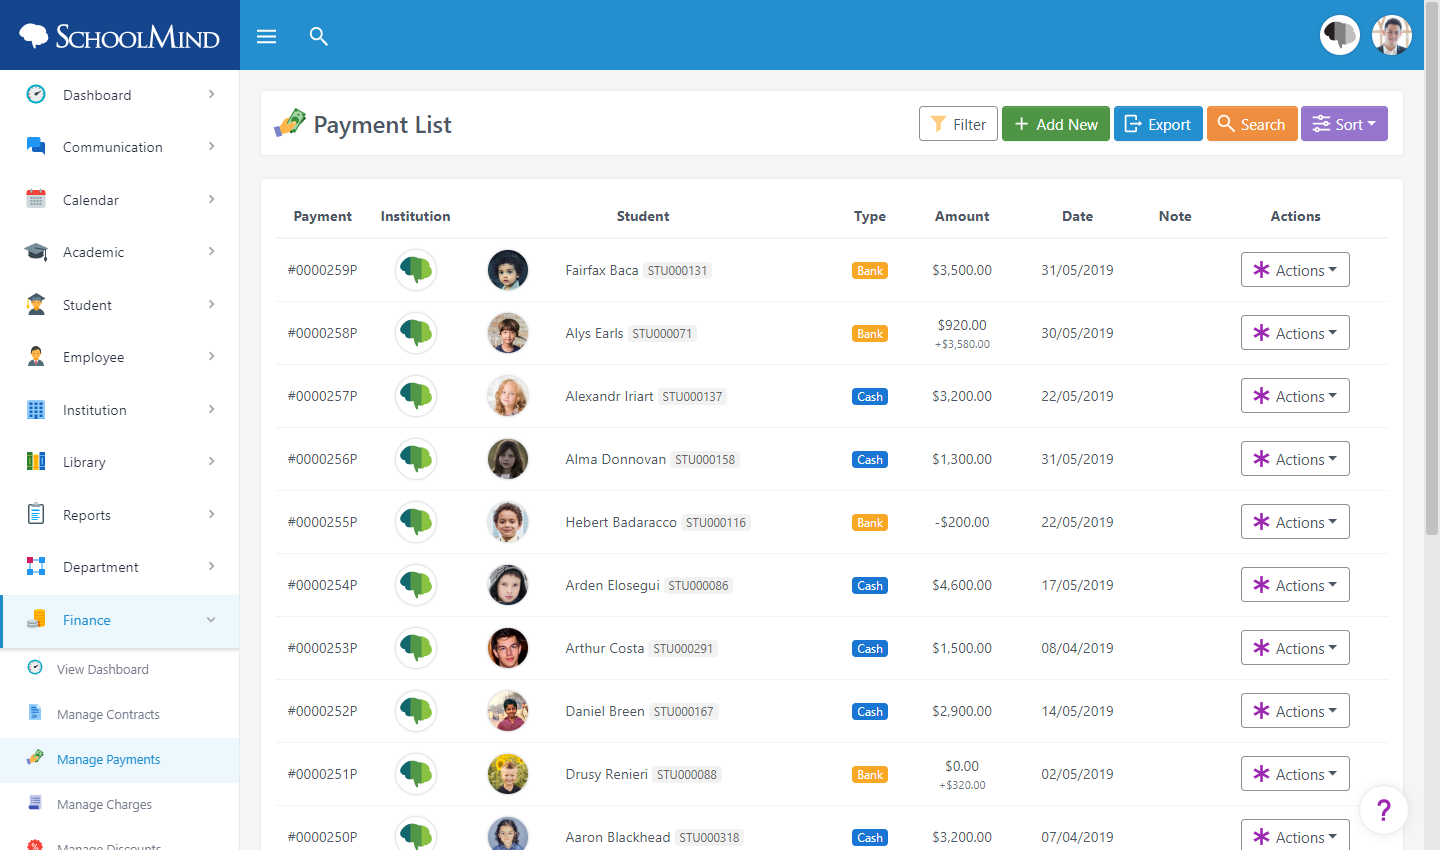Click payment number #0000257P
The width and height of the screenshot is (1440, 850).
(x=322, y=396)
